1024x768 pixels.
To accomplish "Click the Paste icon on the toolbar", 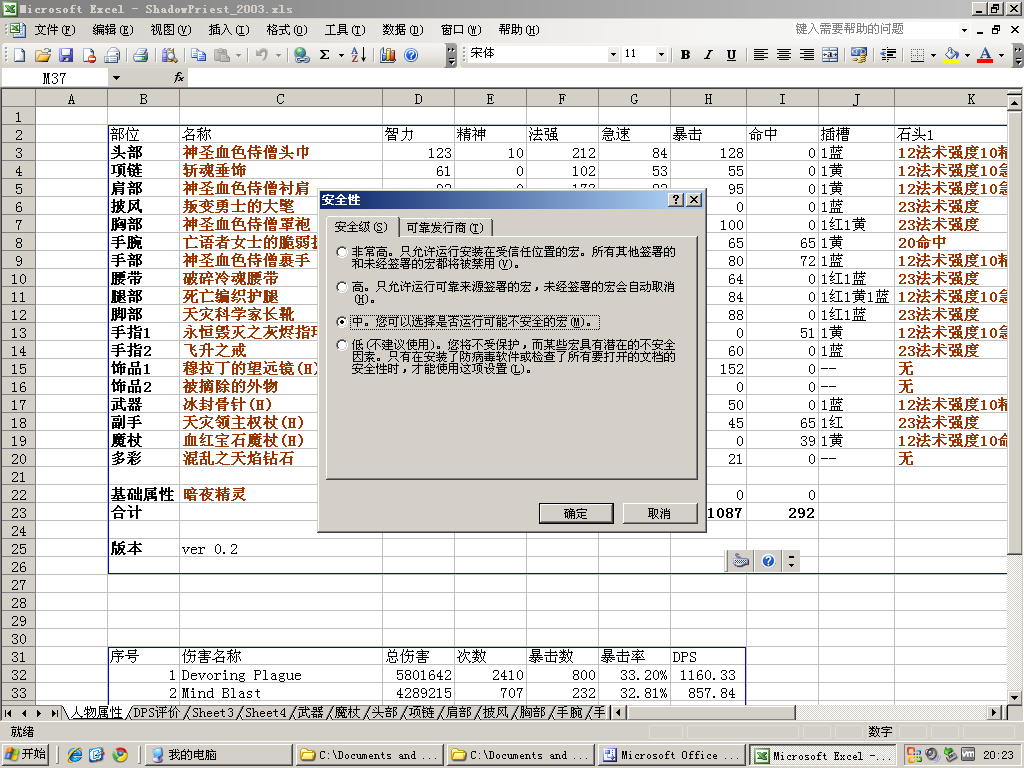I will point(221,56).
